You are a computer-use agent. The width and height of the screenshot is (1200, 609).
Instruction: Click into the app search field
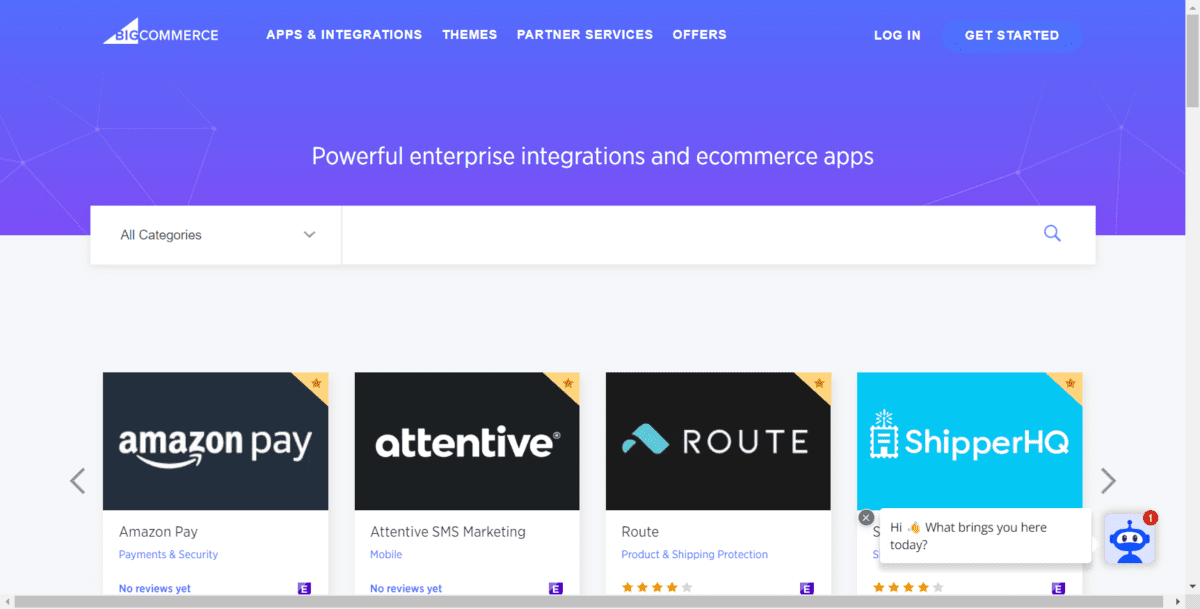690,235
